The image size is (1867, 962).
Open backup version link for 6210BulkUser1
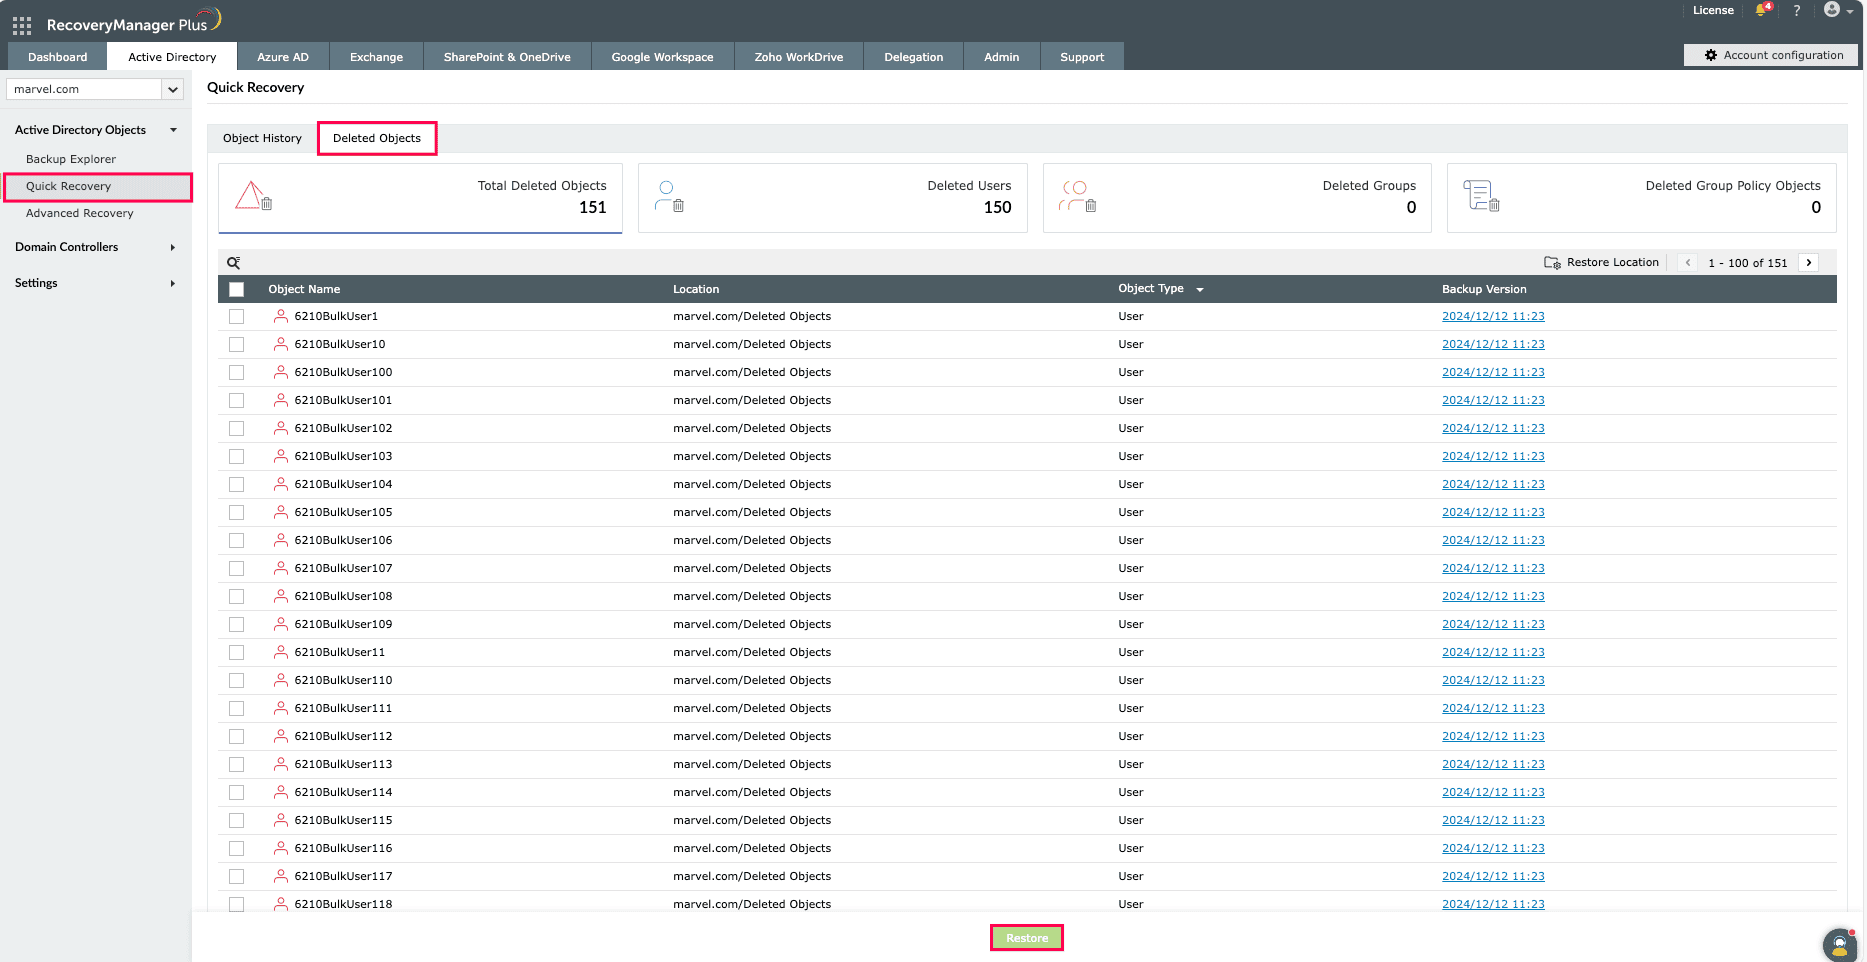click(1493, 316)
